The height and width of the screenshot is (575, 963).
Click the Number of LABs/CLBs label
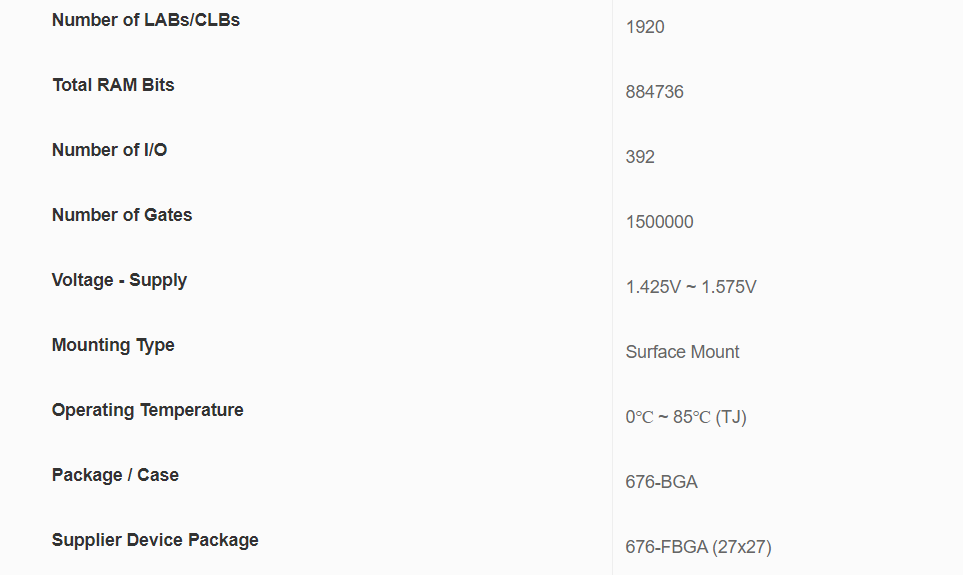pyautogui.click(x=146, y=20)
